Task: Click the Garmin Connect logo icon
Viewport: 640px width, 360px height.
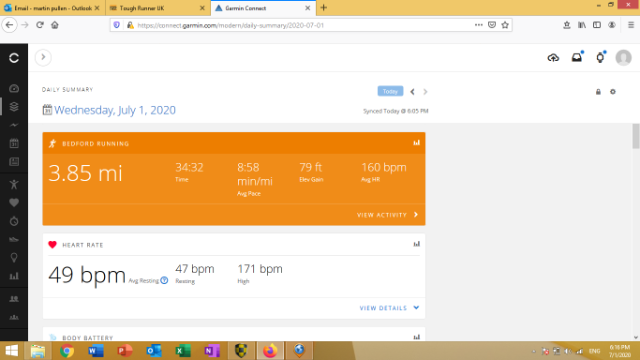Action: click(x=14, y=58)
